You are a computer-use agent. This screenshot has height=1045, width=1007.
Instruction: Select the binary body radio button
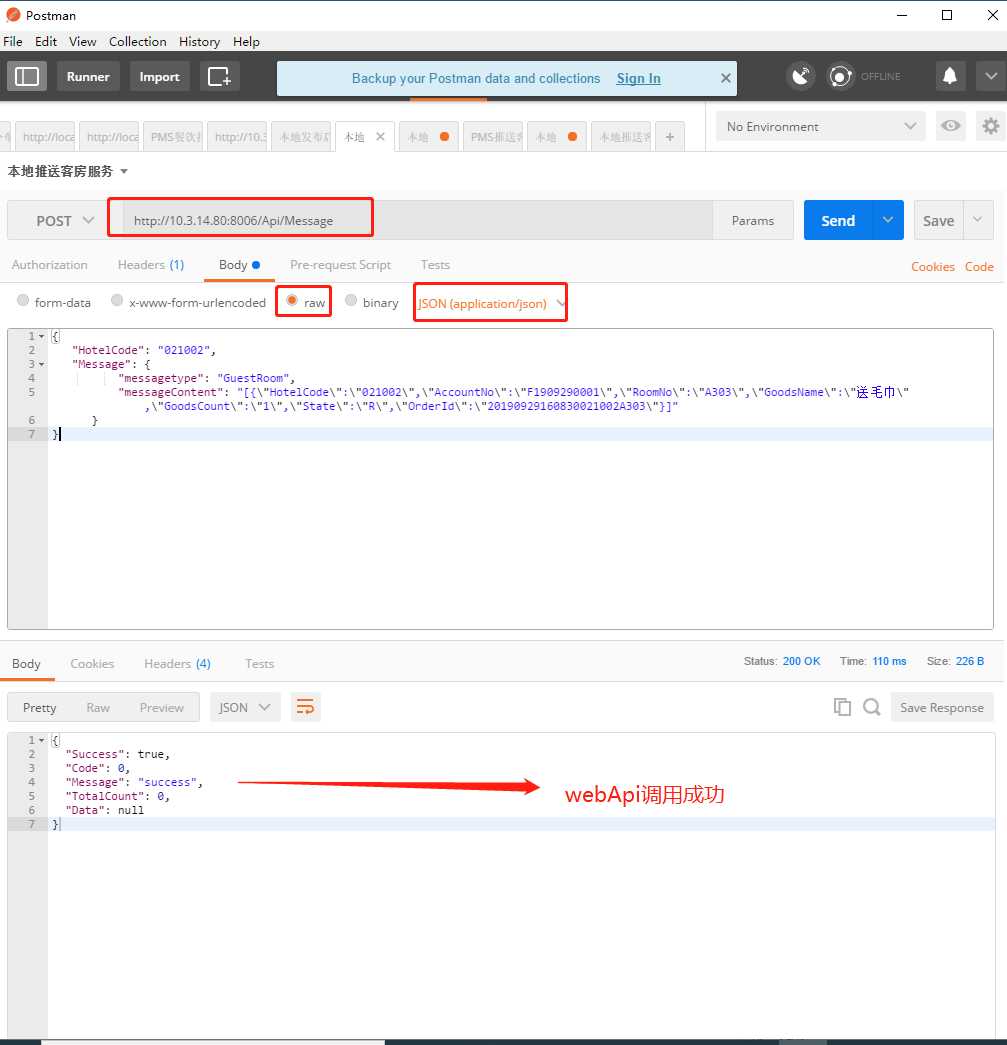tap(351, 301)
